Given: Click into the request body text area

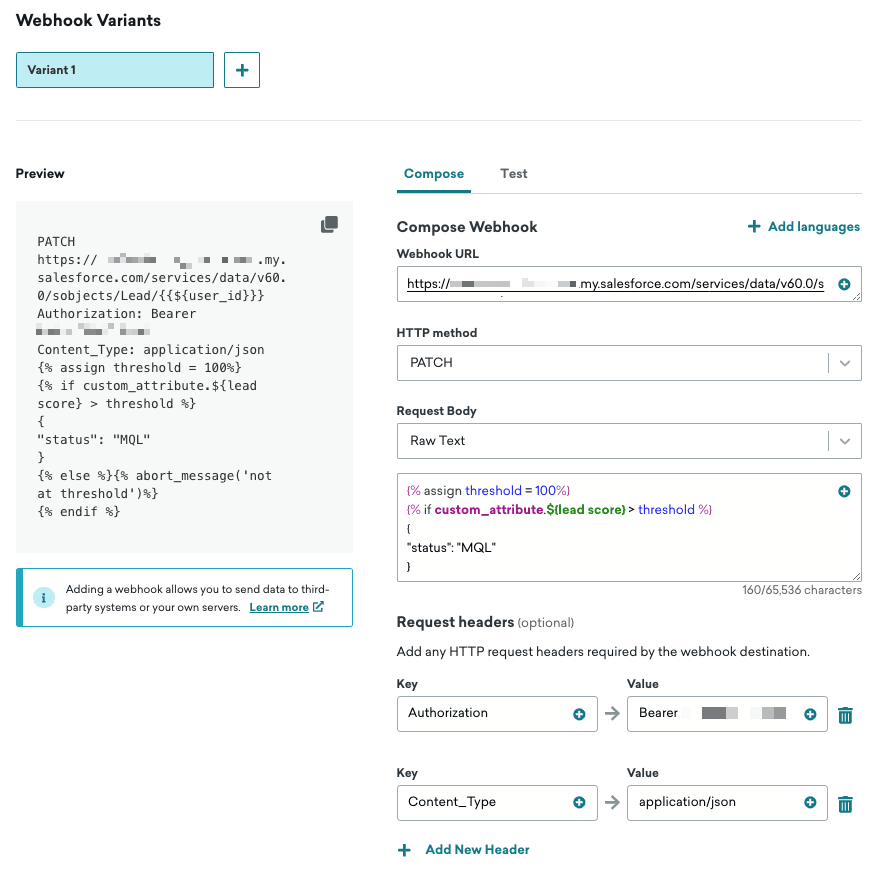Looking at the screenshot, I should 629,528.
